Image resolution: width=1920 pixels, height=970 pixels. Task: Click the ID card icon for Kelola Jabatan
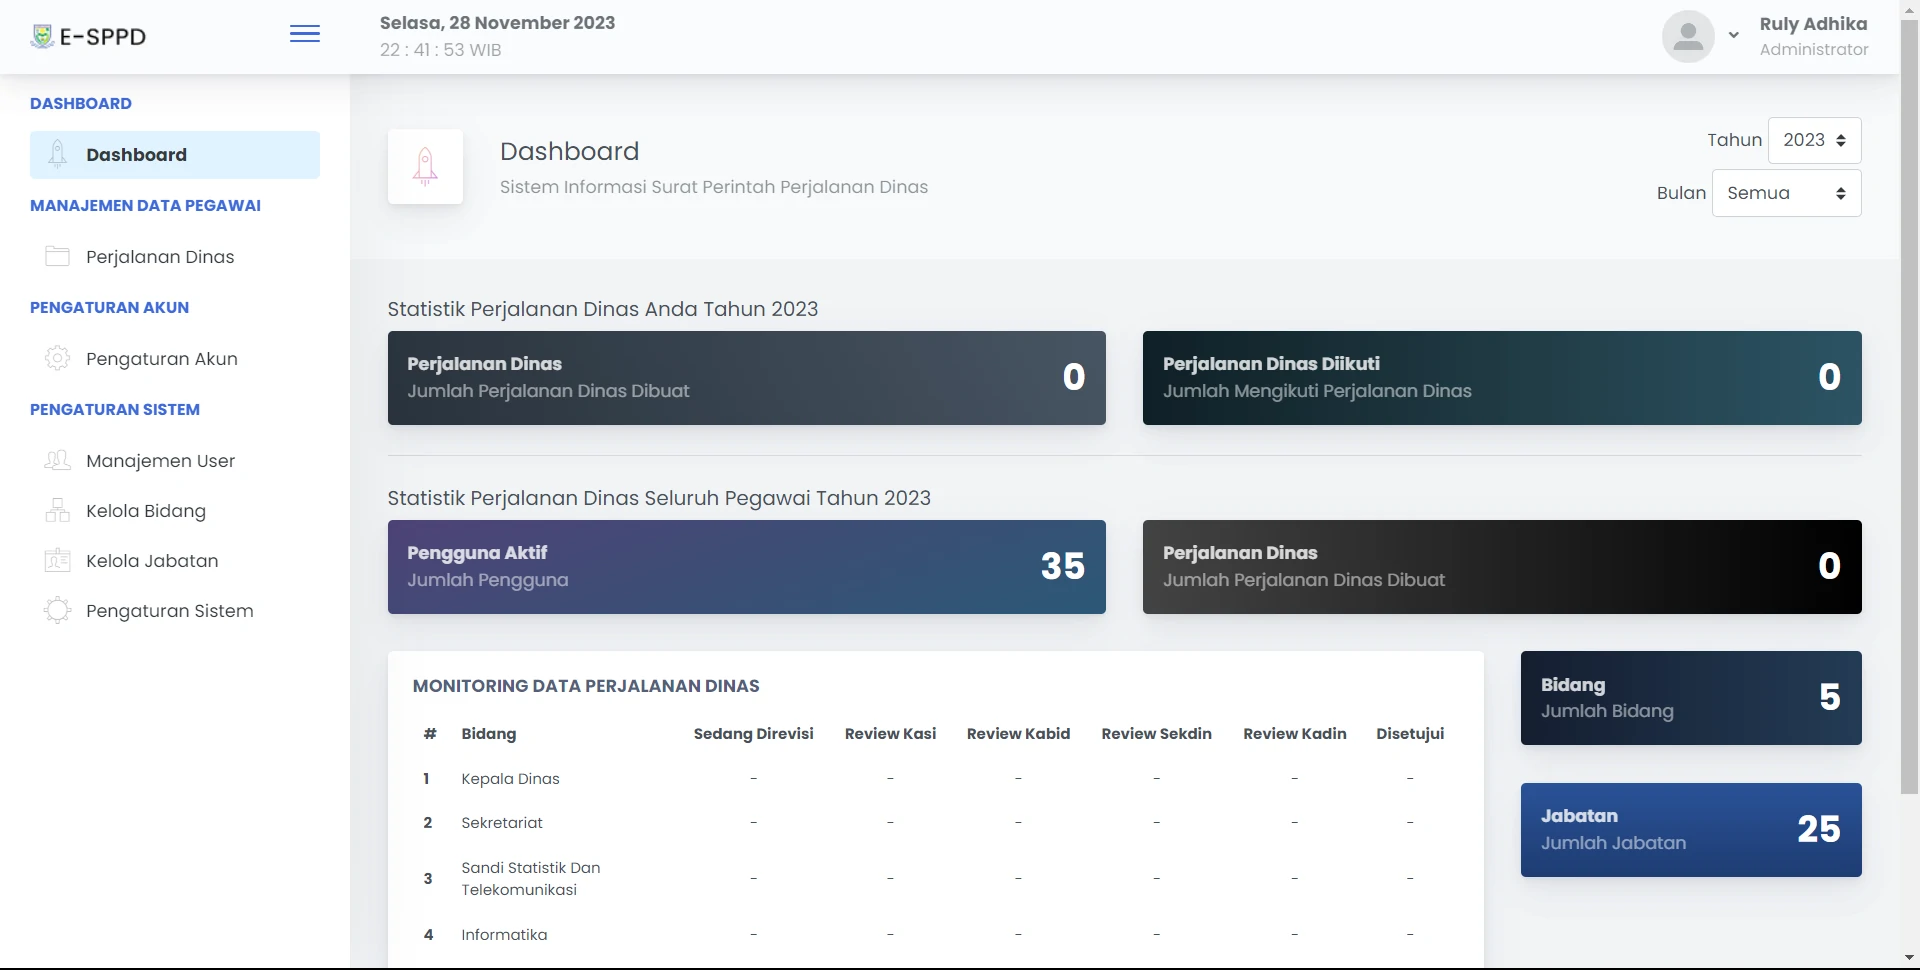[x=58, y=561]
